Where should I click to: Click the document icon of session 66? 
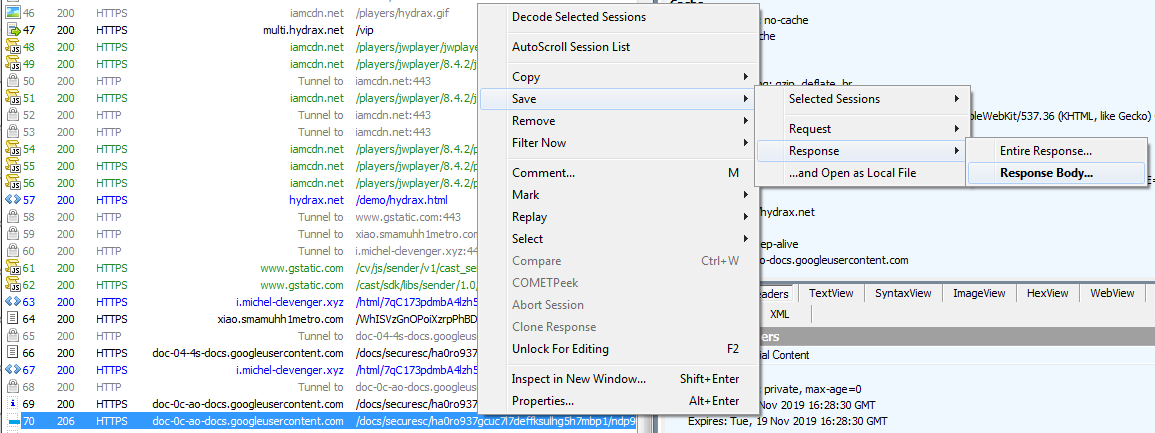tap(13, 353)
